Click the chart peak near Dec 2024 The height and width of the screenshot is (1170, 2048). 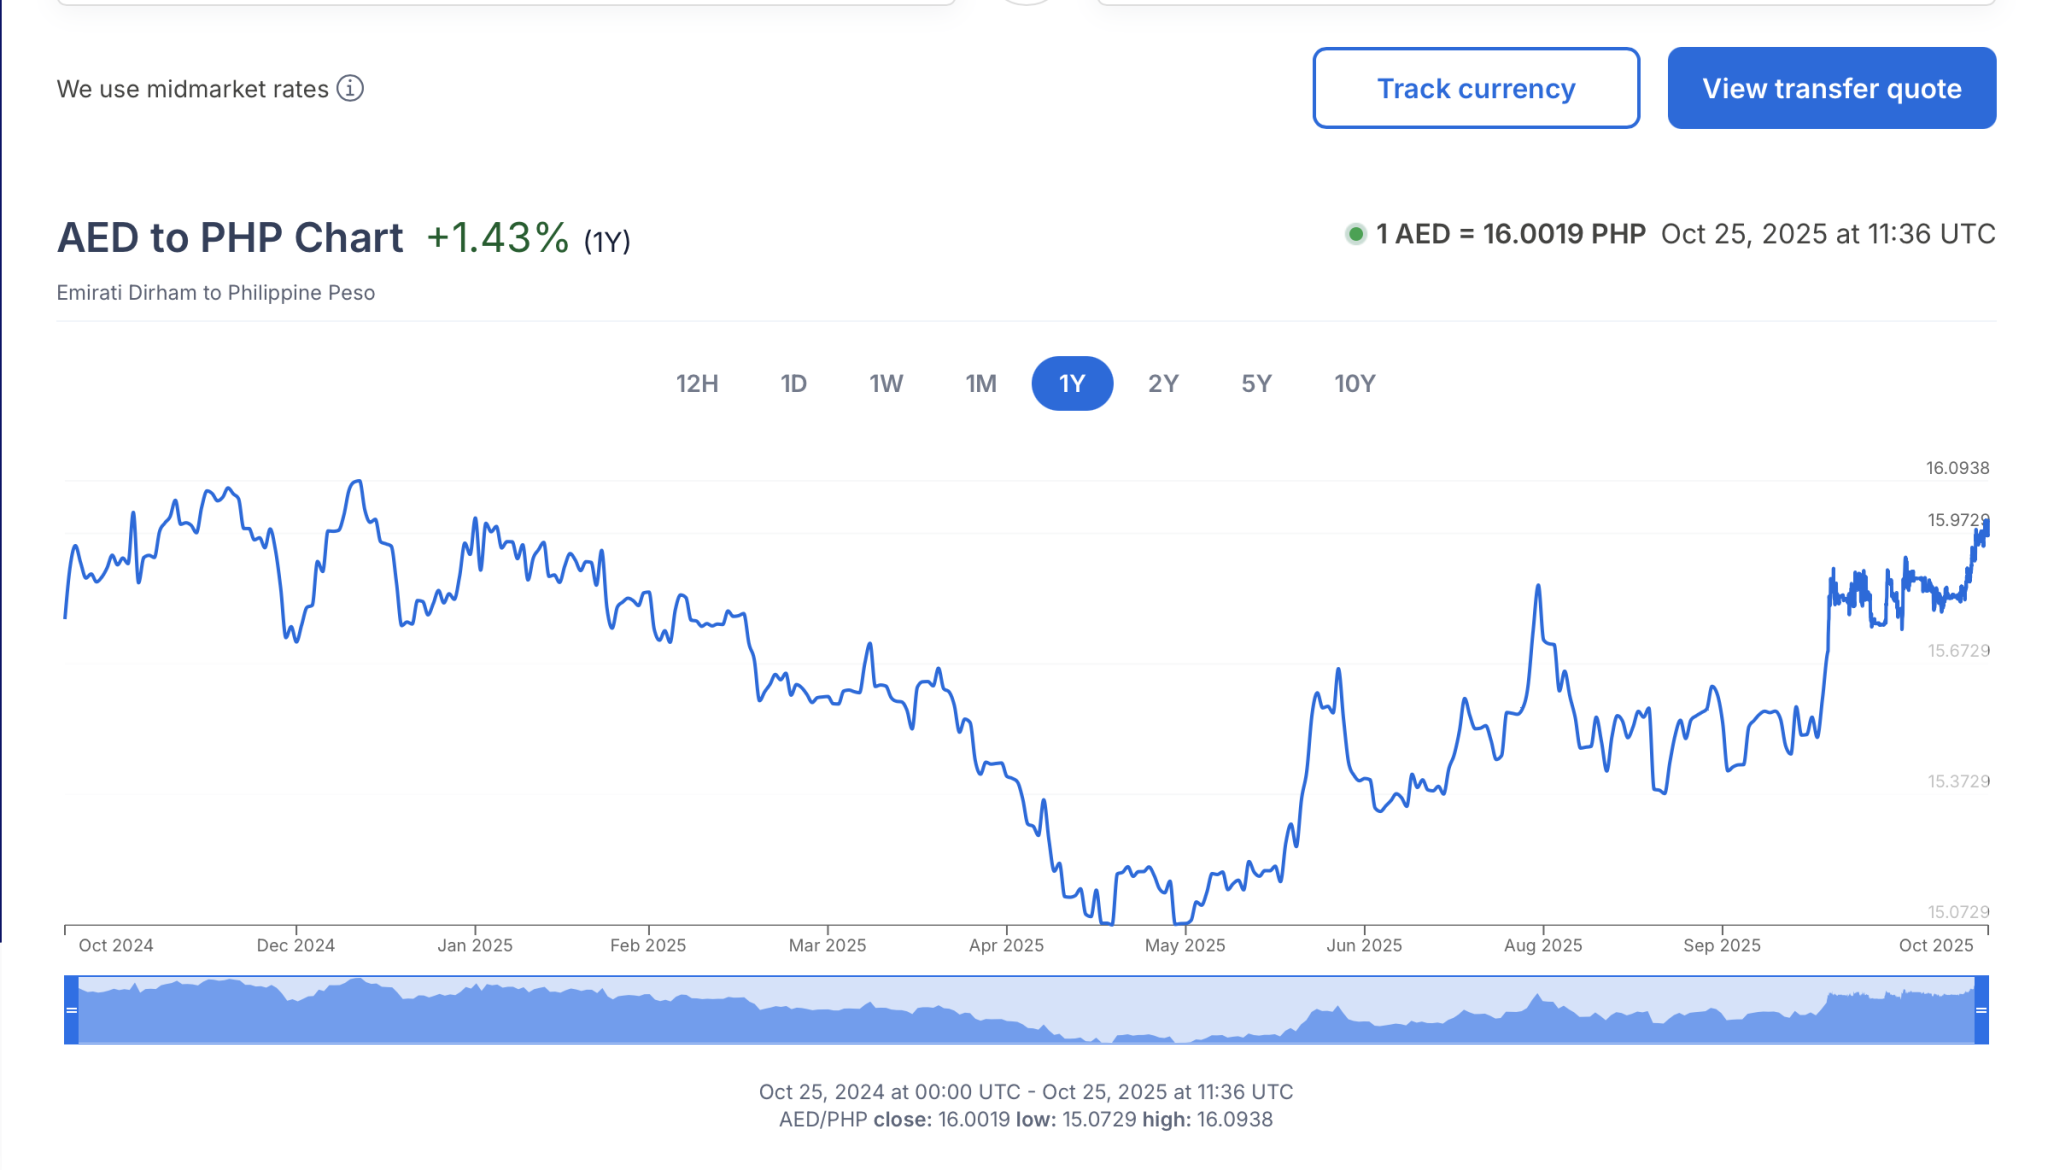356,482
